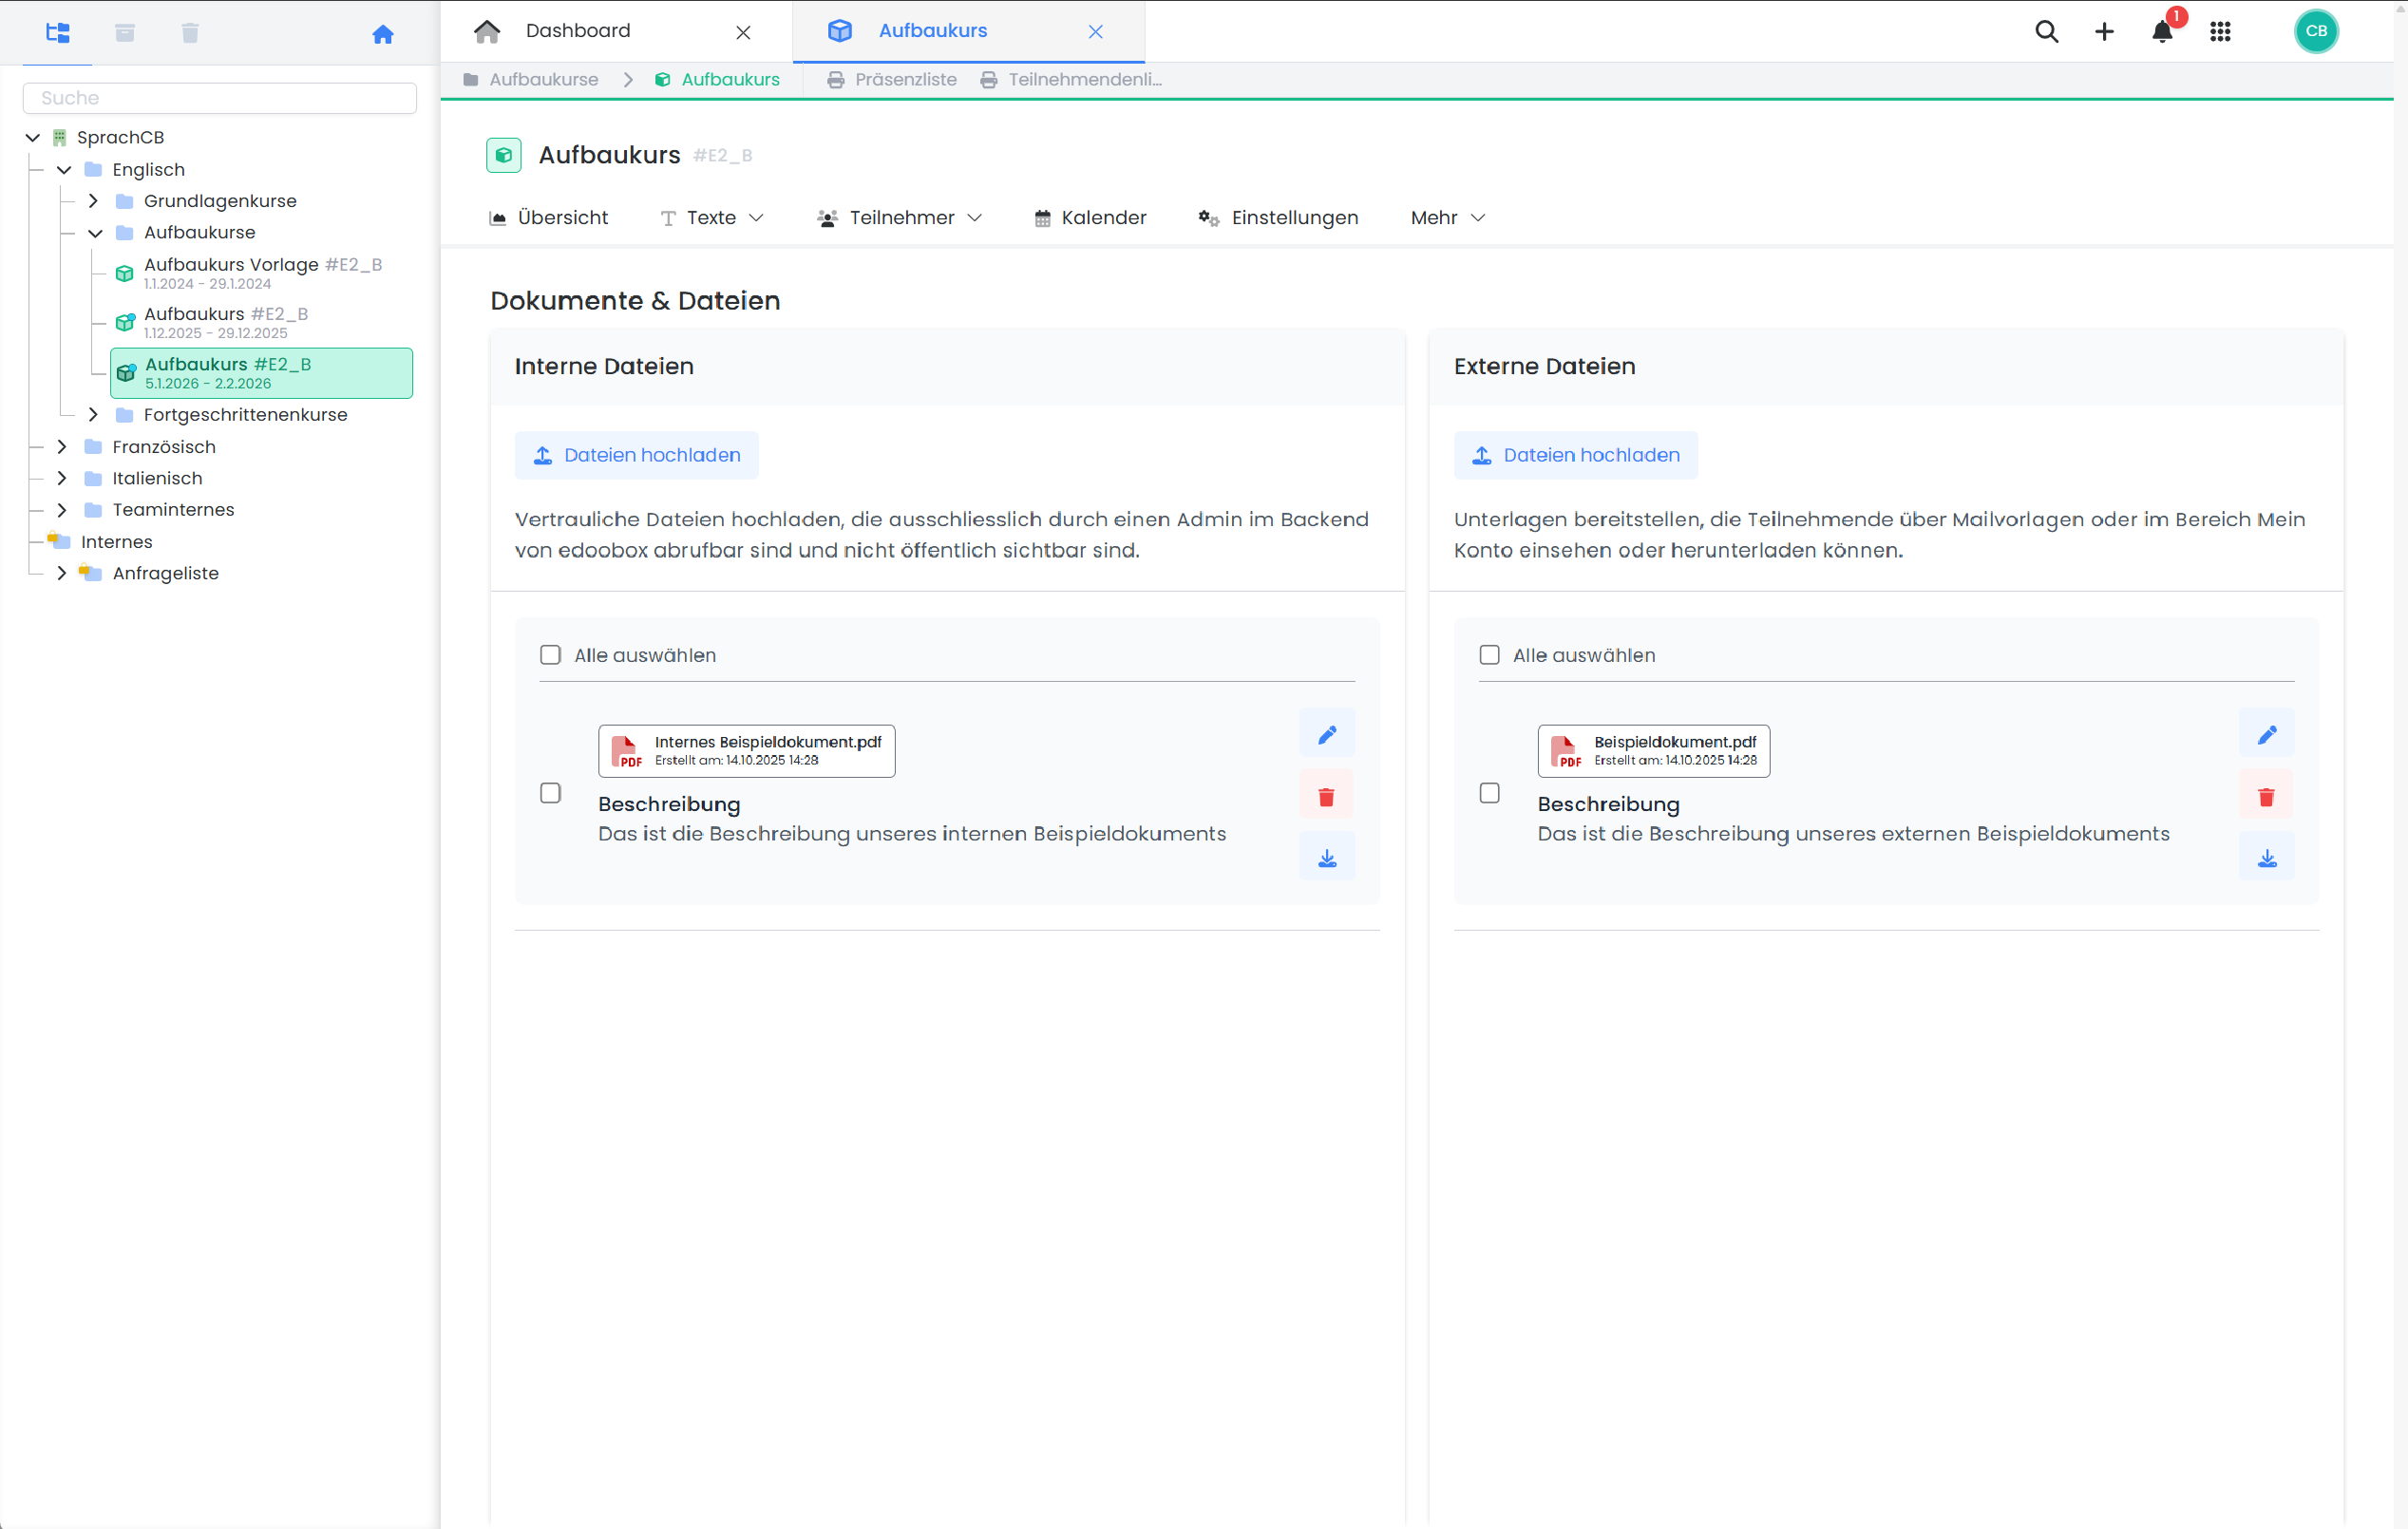Click into the Suche search field
2408x1529 pixels.
tap(220, 98)
